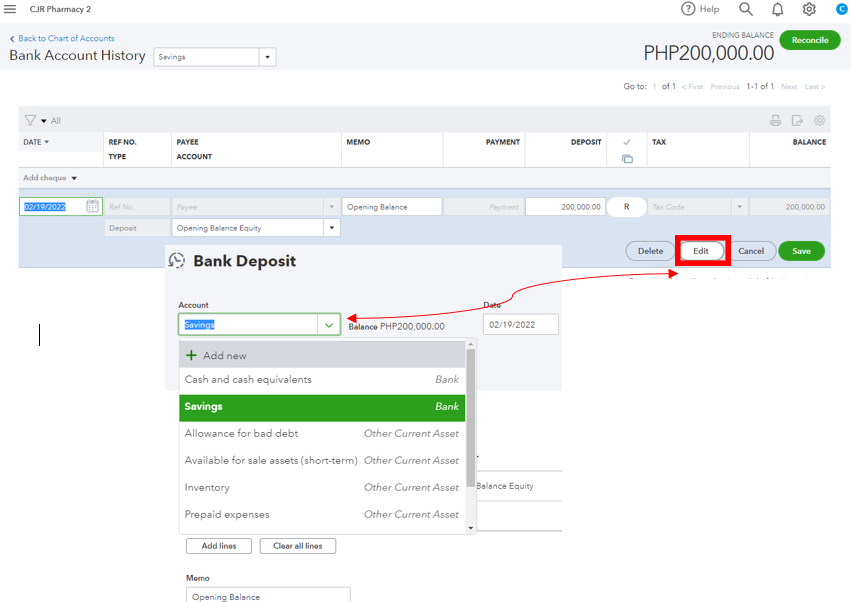Click Add lines button
Viewport: 851px width, 602px height.
click(x=219, y=546)
